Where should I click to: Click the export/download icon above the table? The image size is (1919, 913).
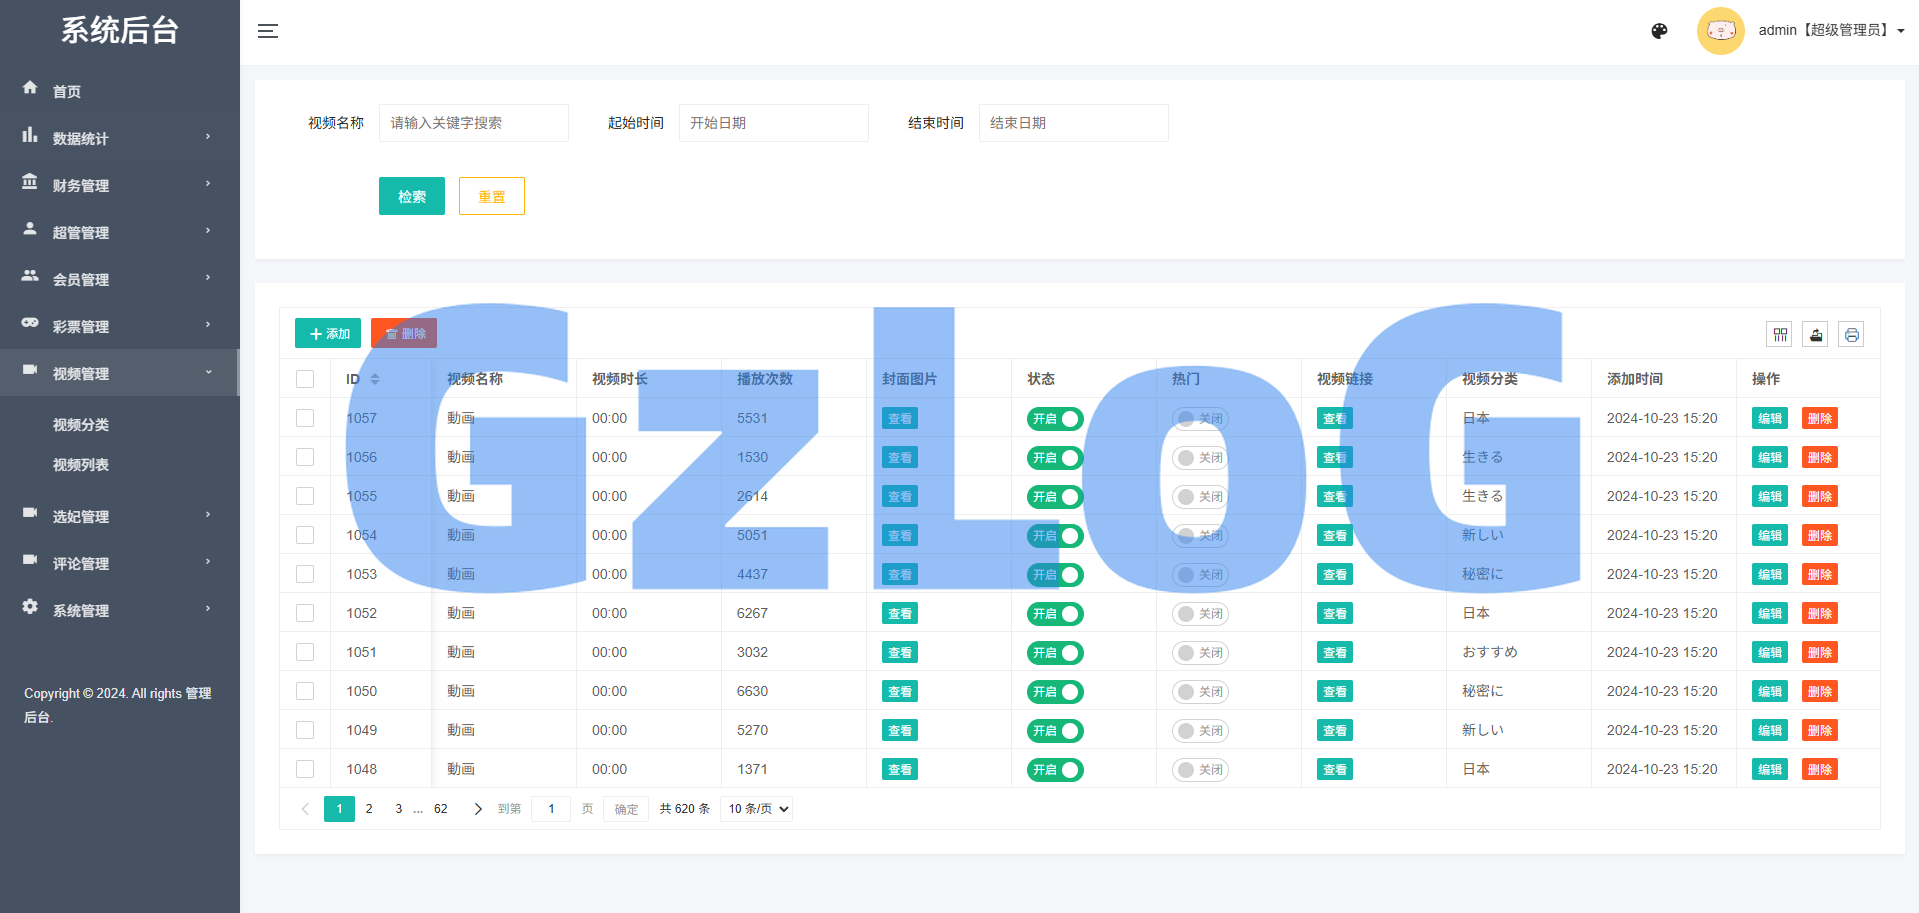[1815, 334]
